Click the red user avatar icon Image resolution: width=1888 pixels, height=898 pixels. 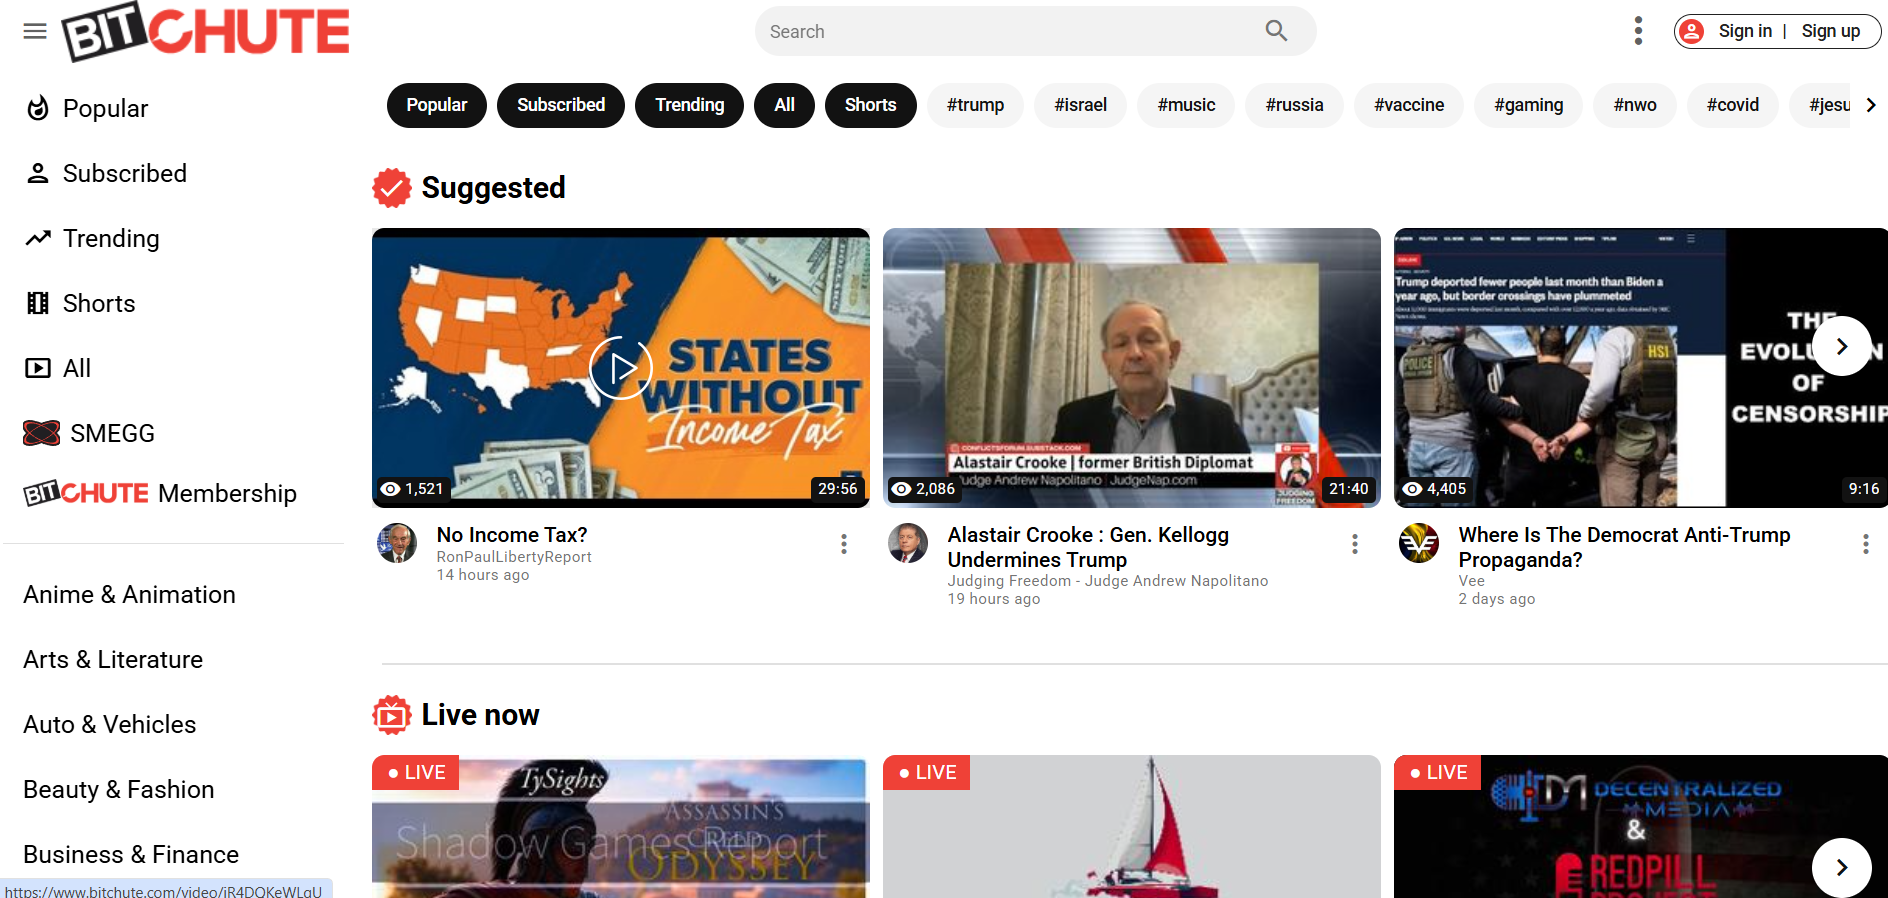[x=1691, y=32]
